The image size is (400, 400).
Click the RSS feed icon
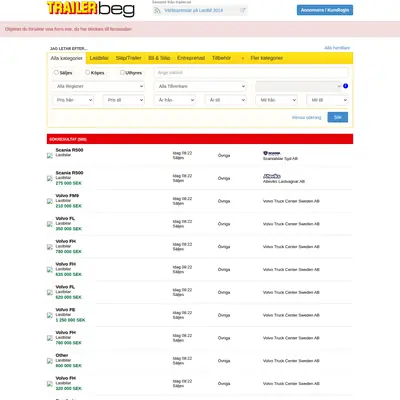(157, 11)
